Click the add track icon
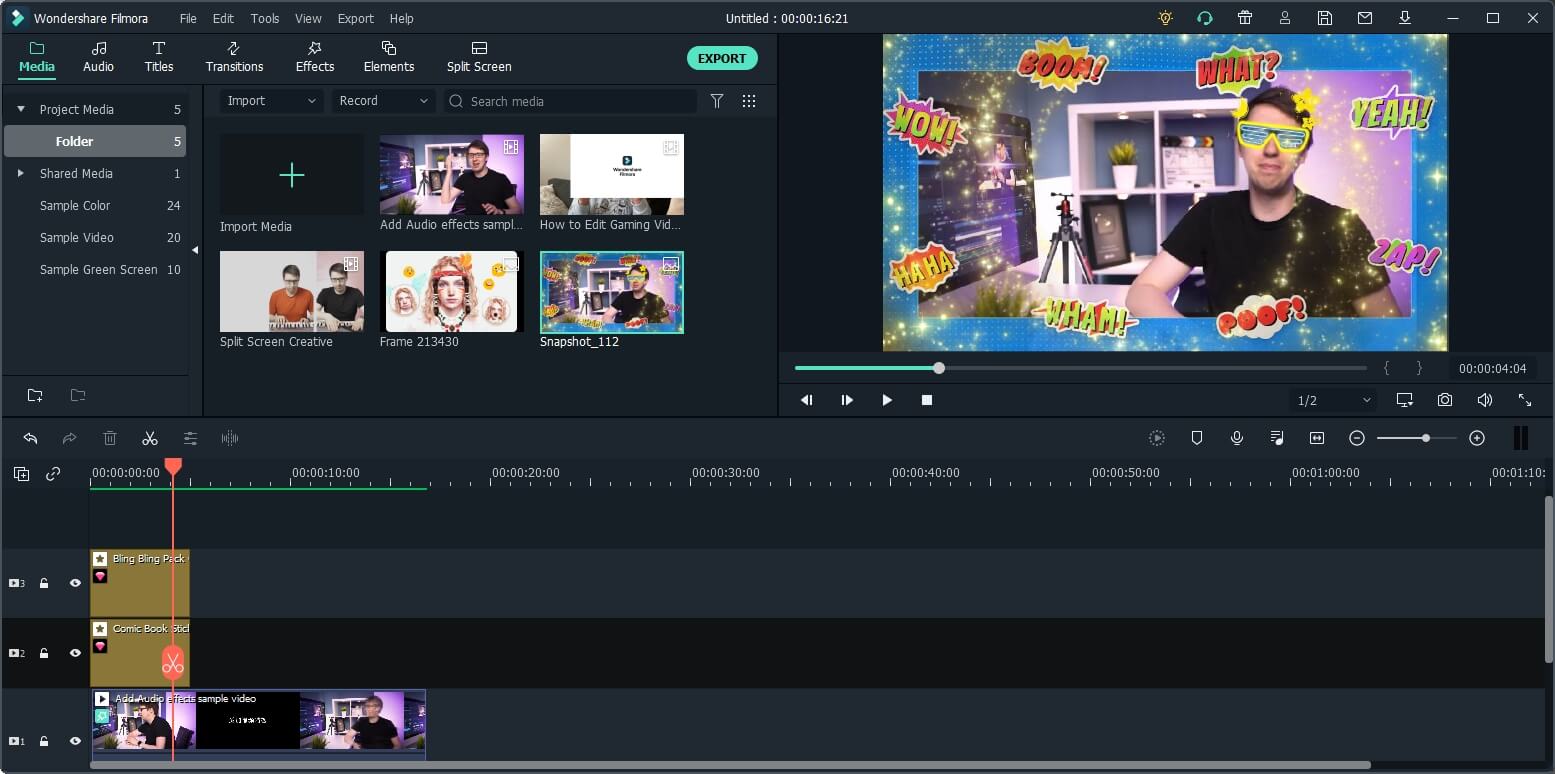This screenshot has width=1555, height=774. pos(21,474)
